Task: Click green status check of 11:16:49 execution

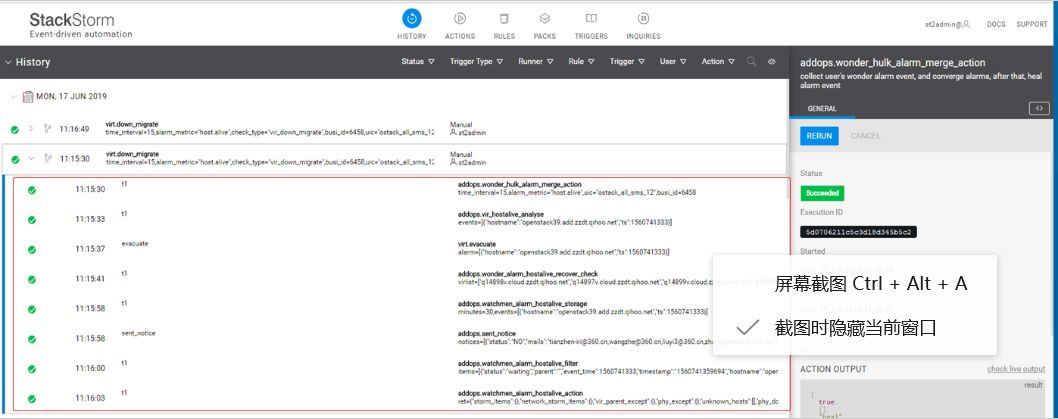Action: 15,129
